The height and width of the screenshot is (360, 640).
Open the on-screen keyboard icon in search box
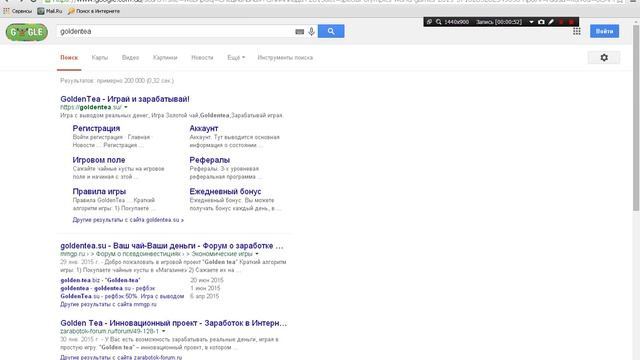click(x=300, y=31)
